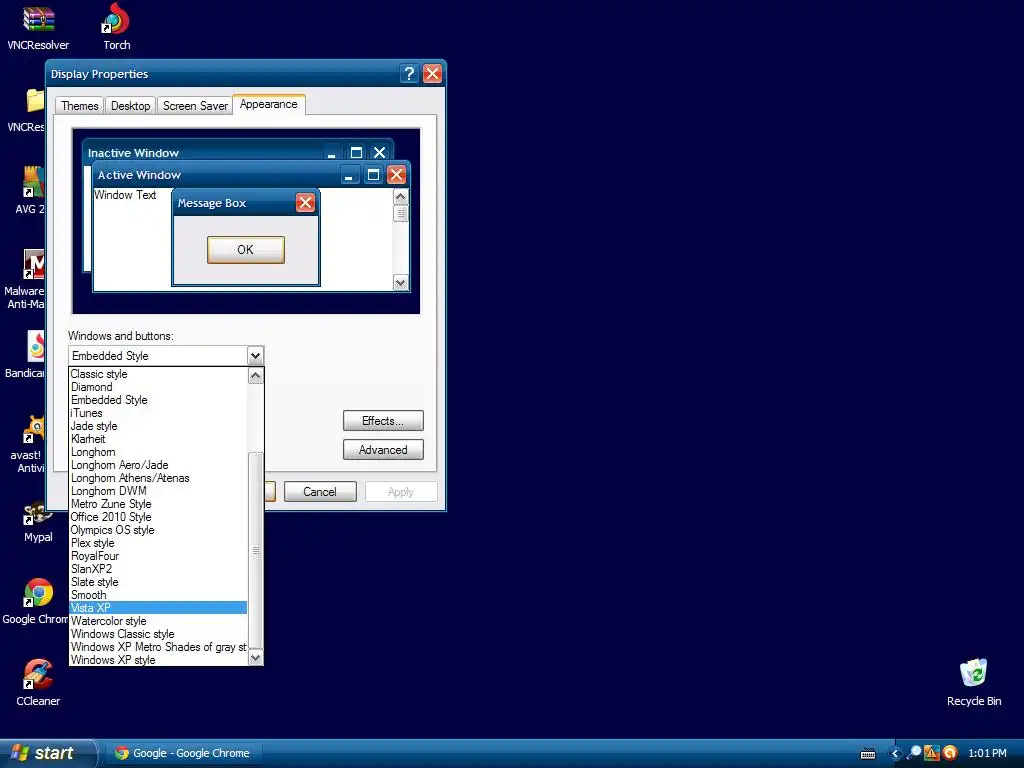Viewport: 1024px width, 768px height.
Task: Switch to the Desktop tab
Action: click(131, 106)
